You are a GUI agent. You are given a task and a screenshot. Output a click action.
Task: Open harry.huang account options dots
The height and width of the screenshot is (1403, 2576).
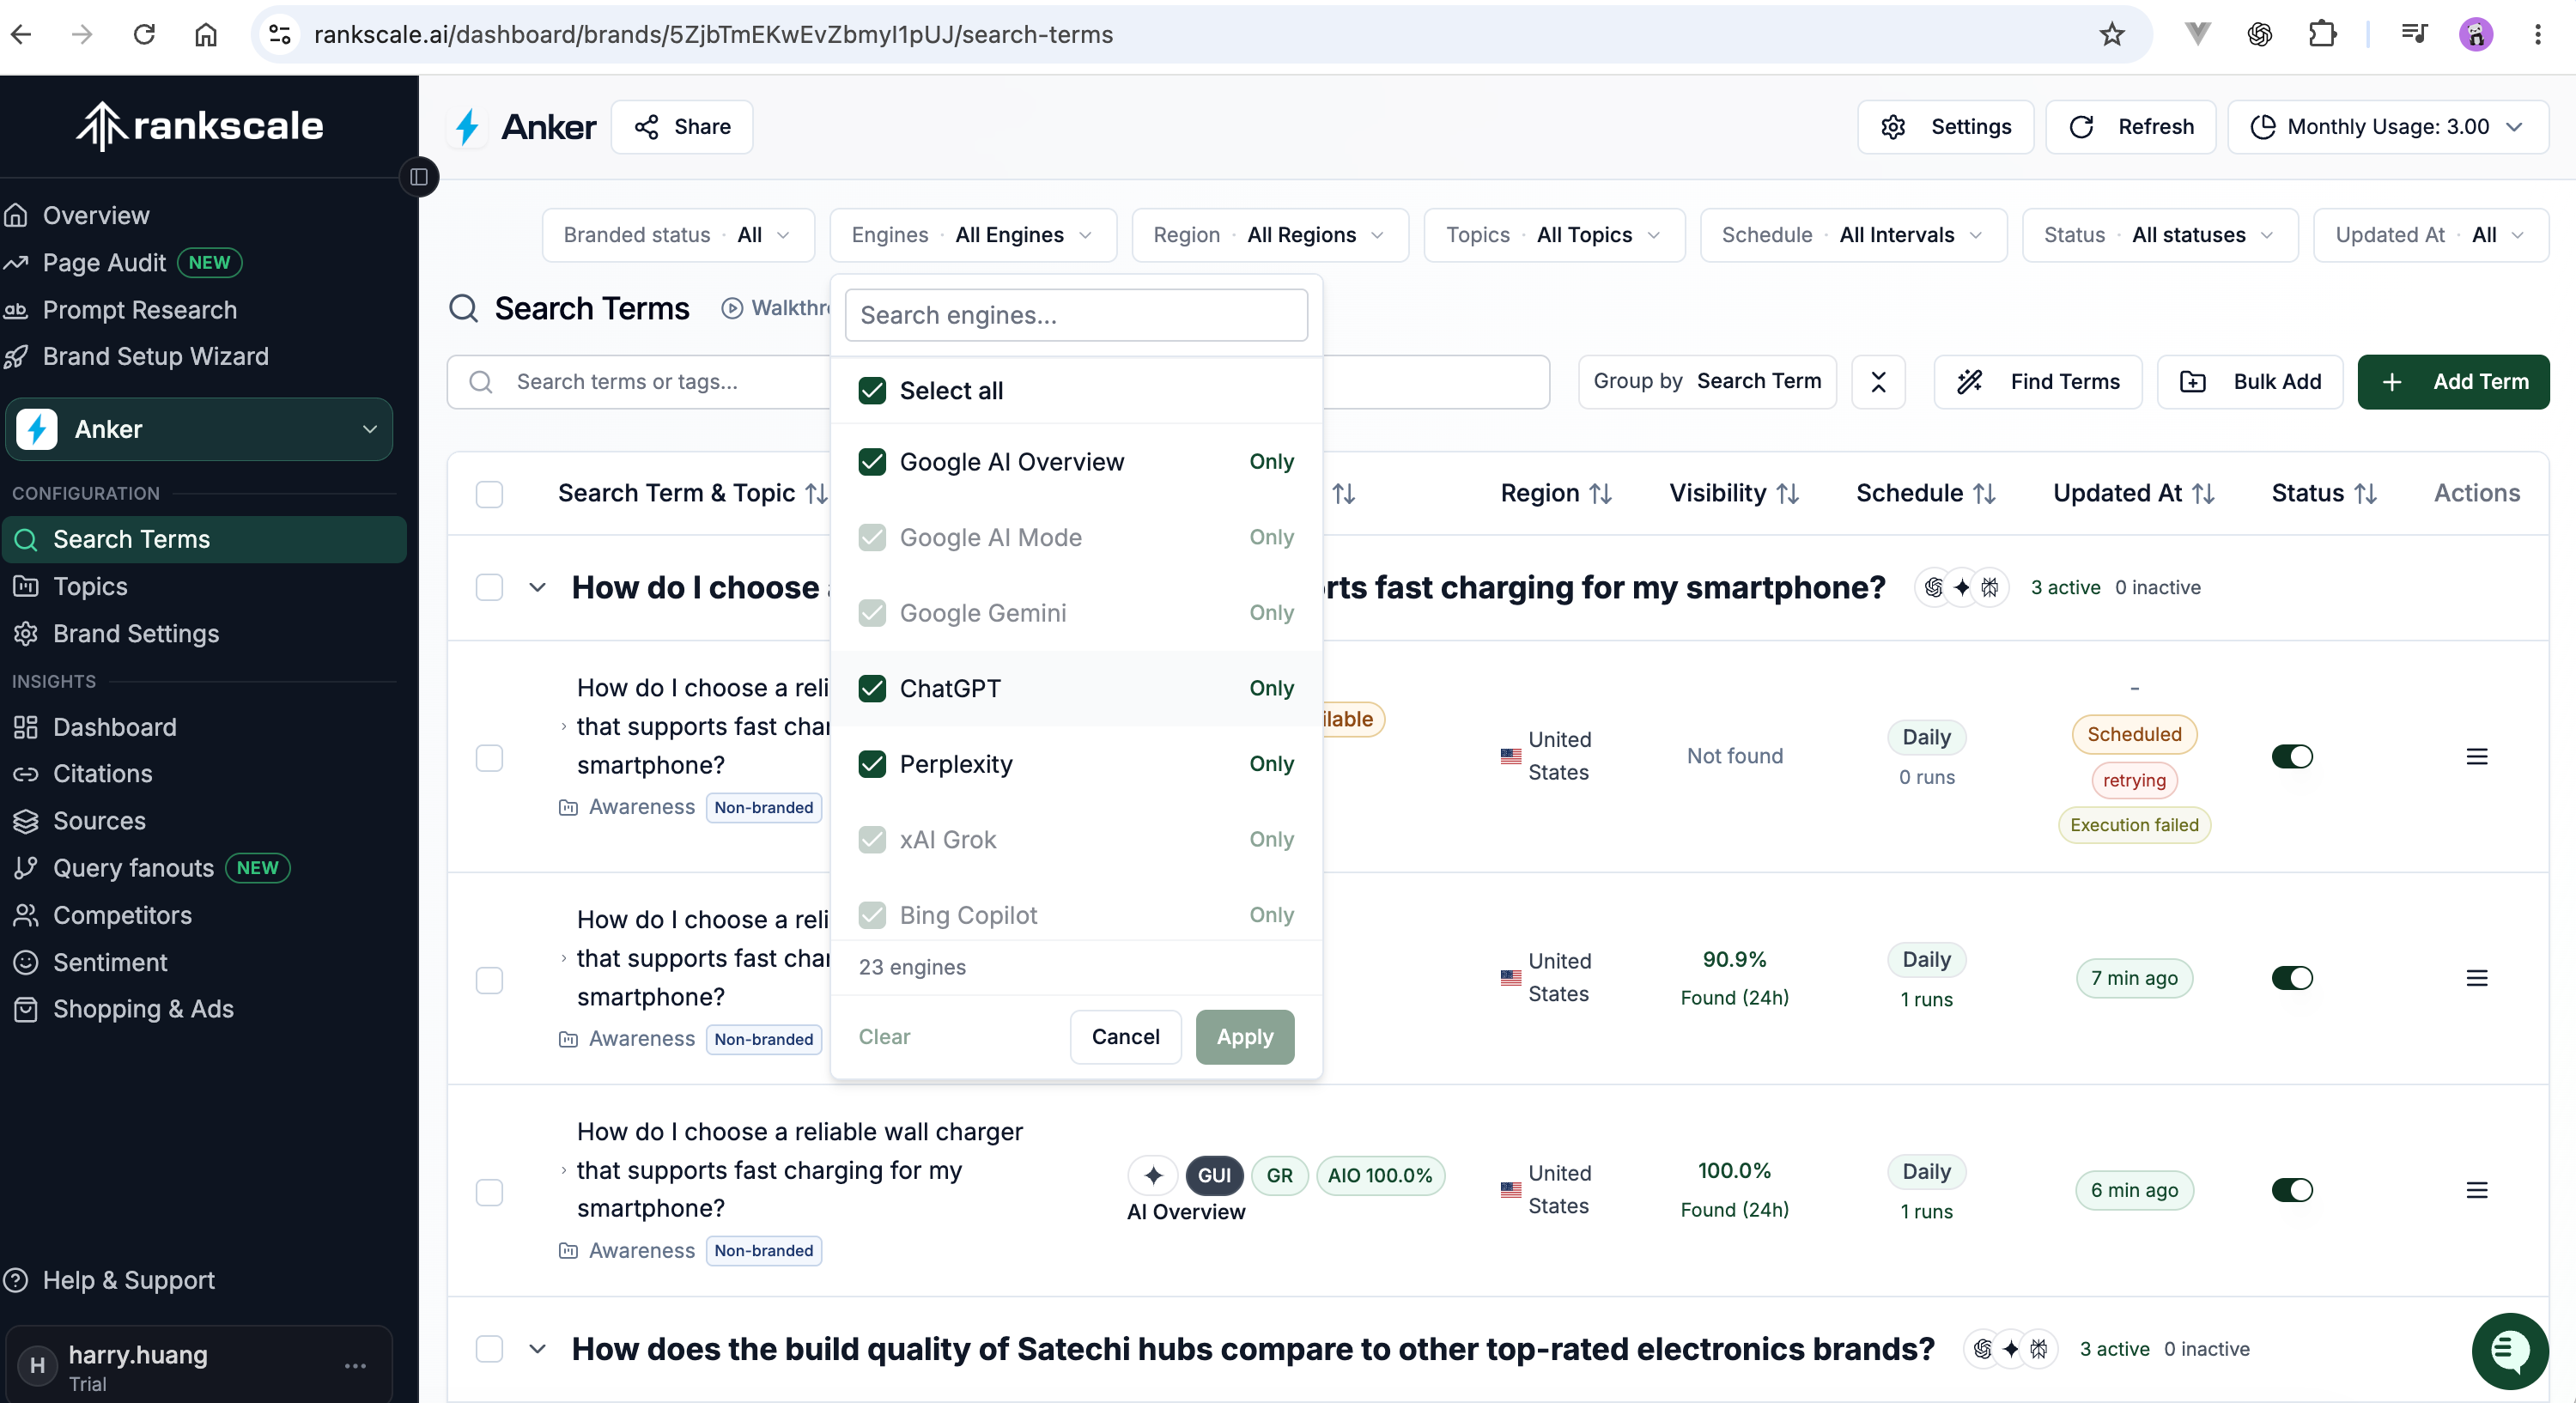[x=355, y=1366]
